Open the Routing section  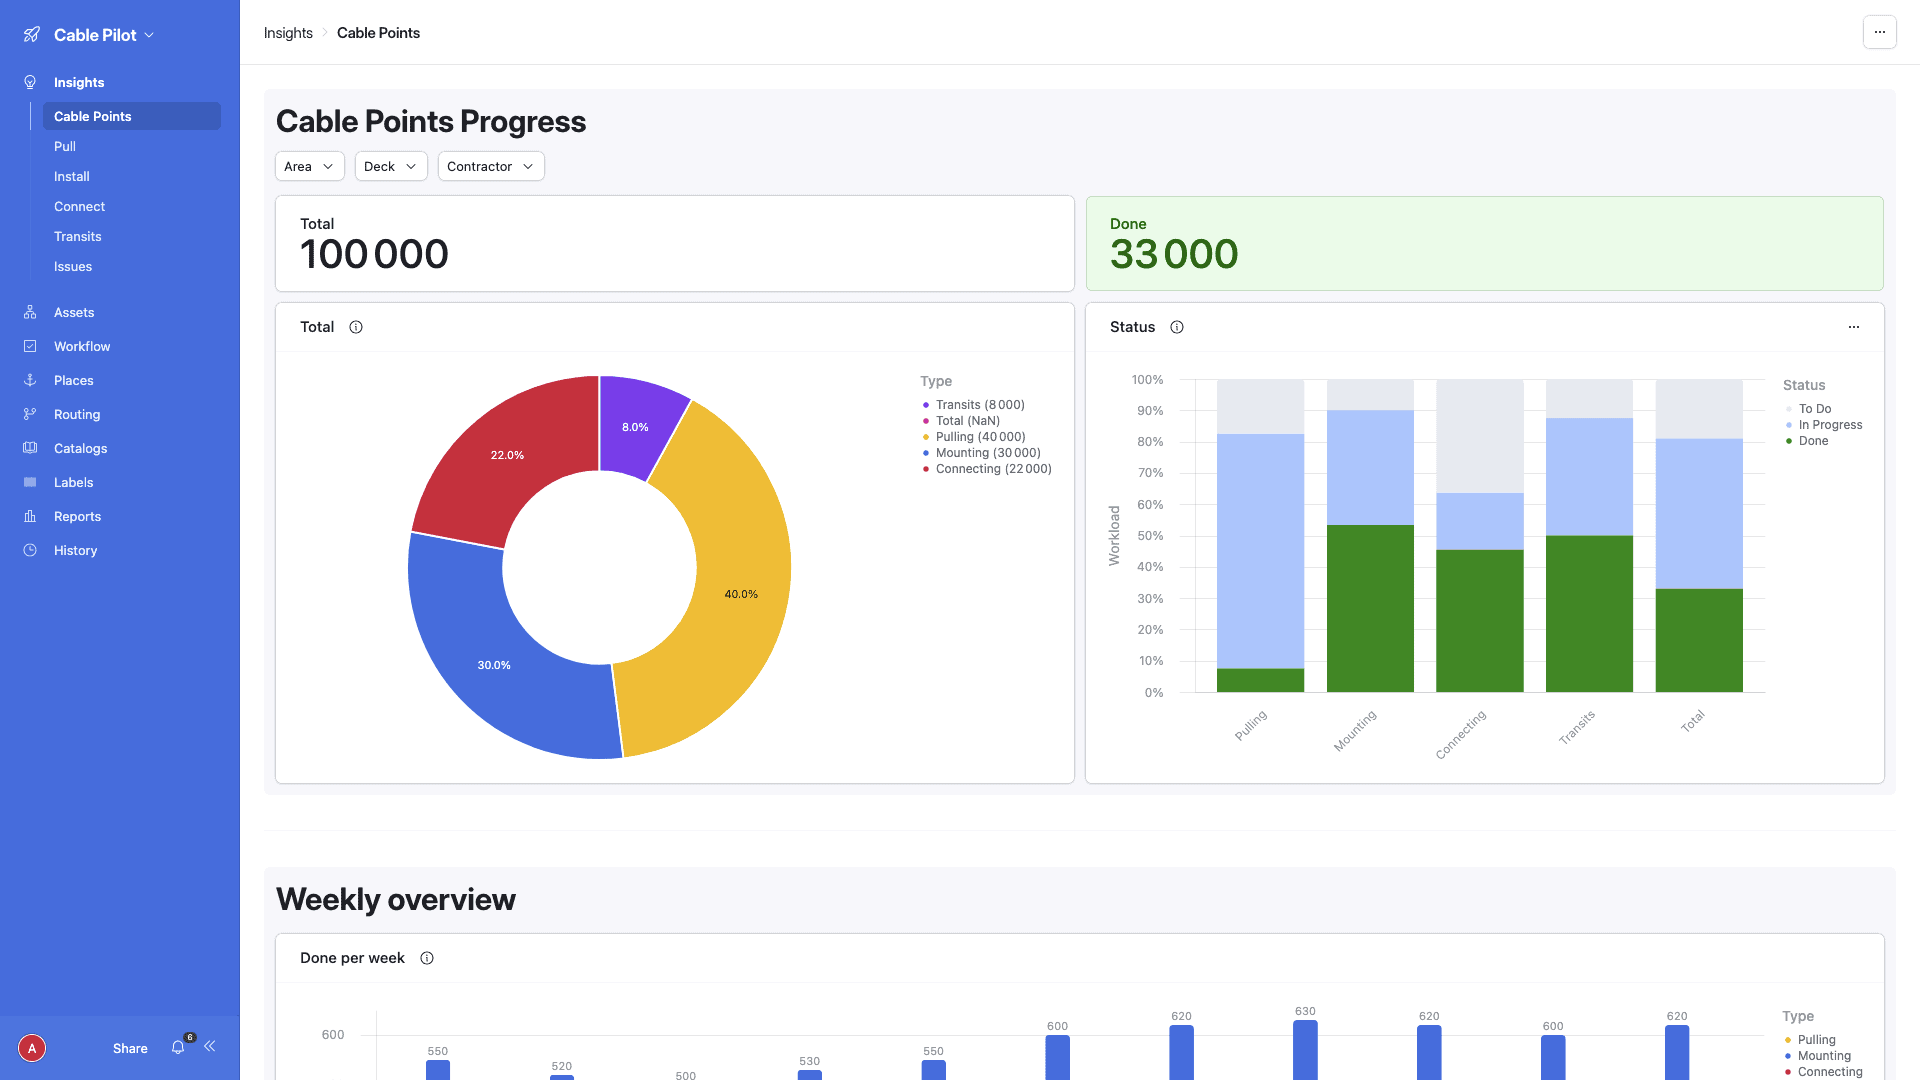pyautogui.click(x=30, y=414)
